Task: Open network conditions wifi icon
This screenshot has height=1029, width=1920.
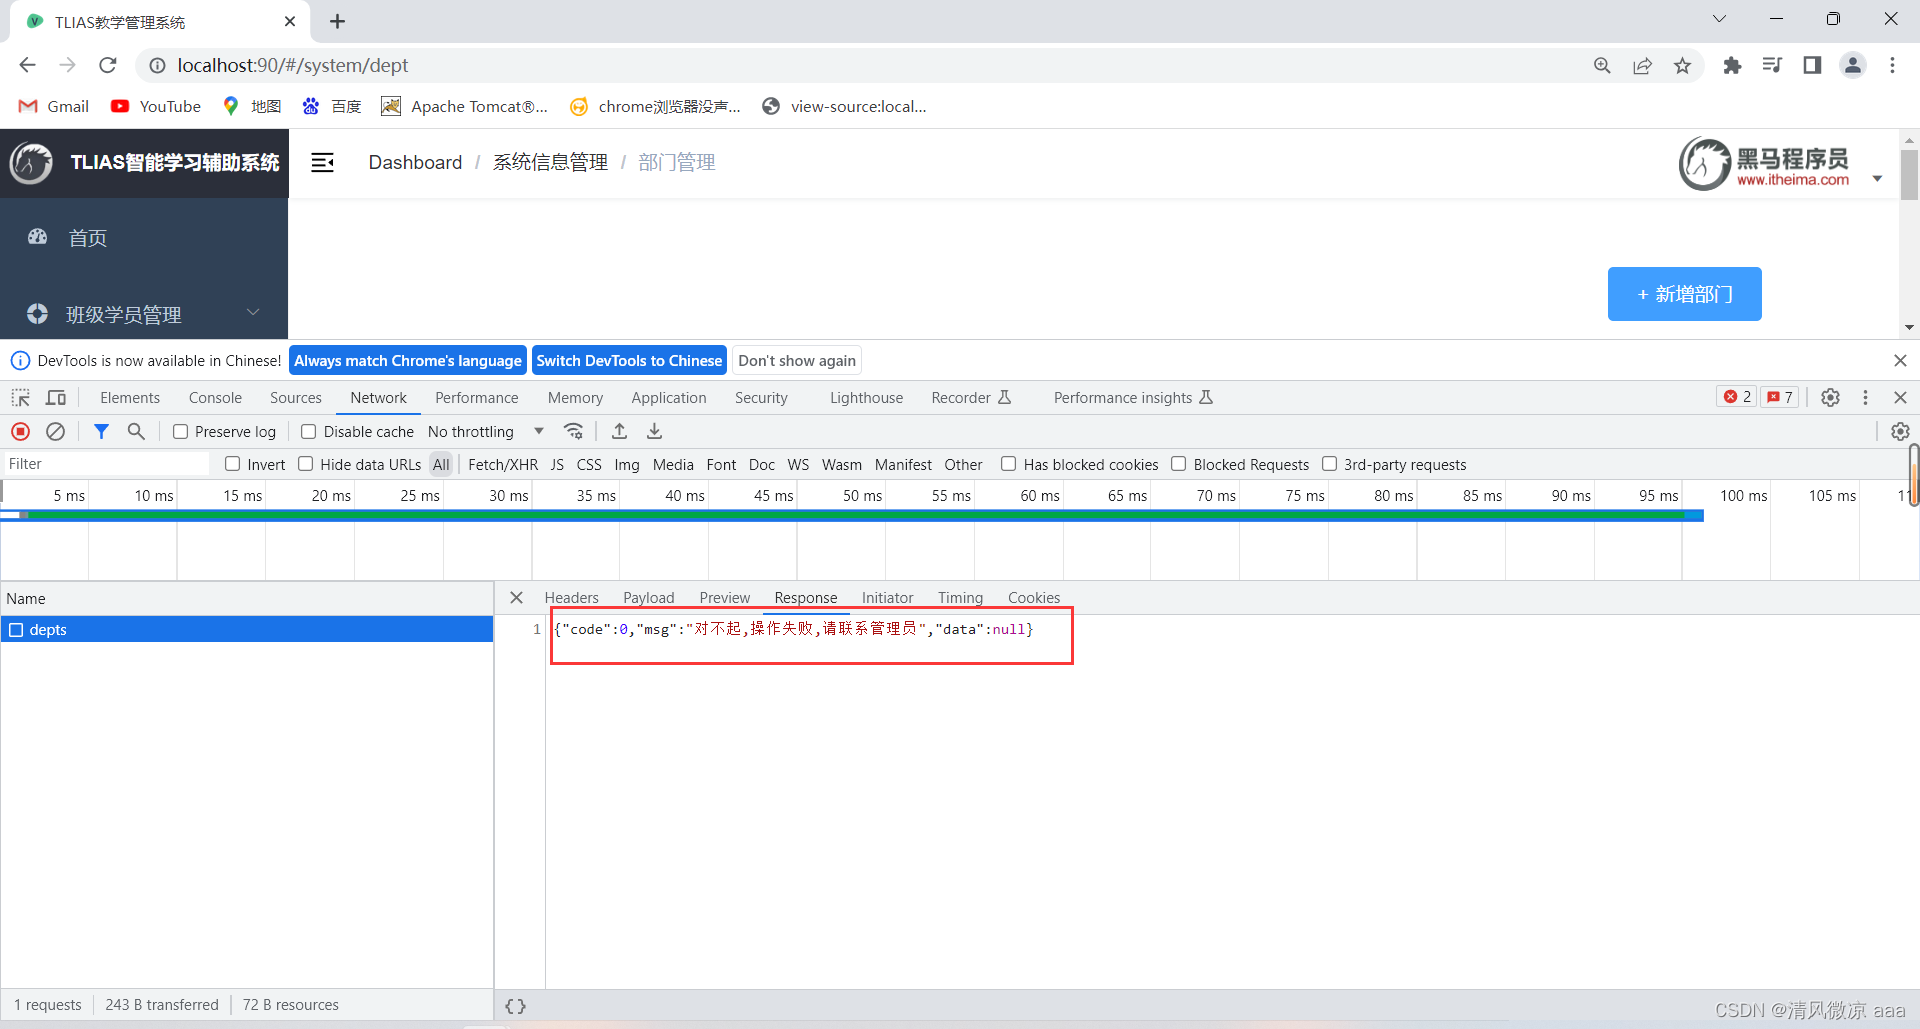Action: click(573, 431)
